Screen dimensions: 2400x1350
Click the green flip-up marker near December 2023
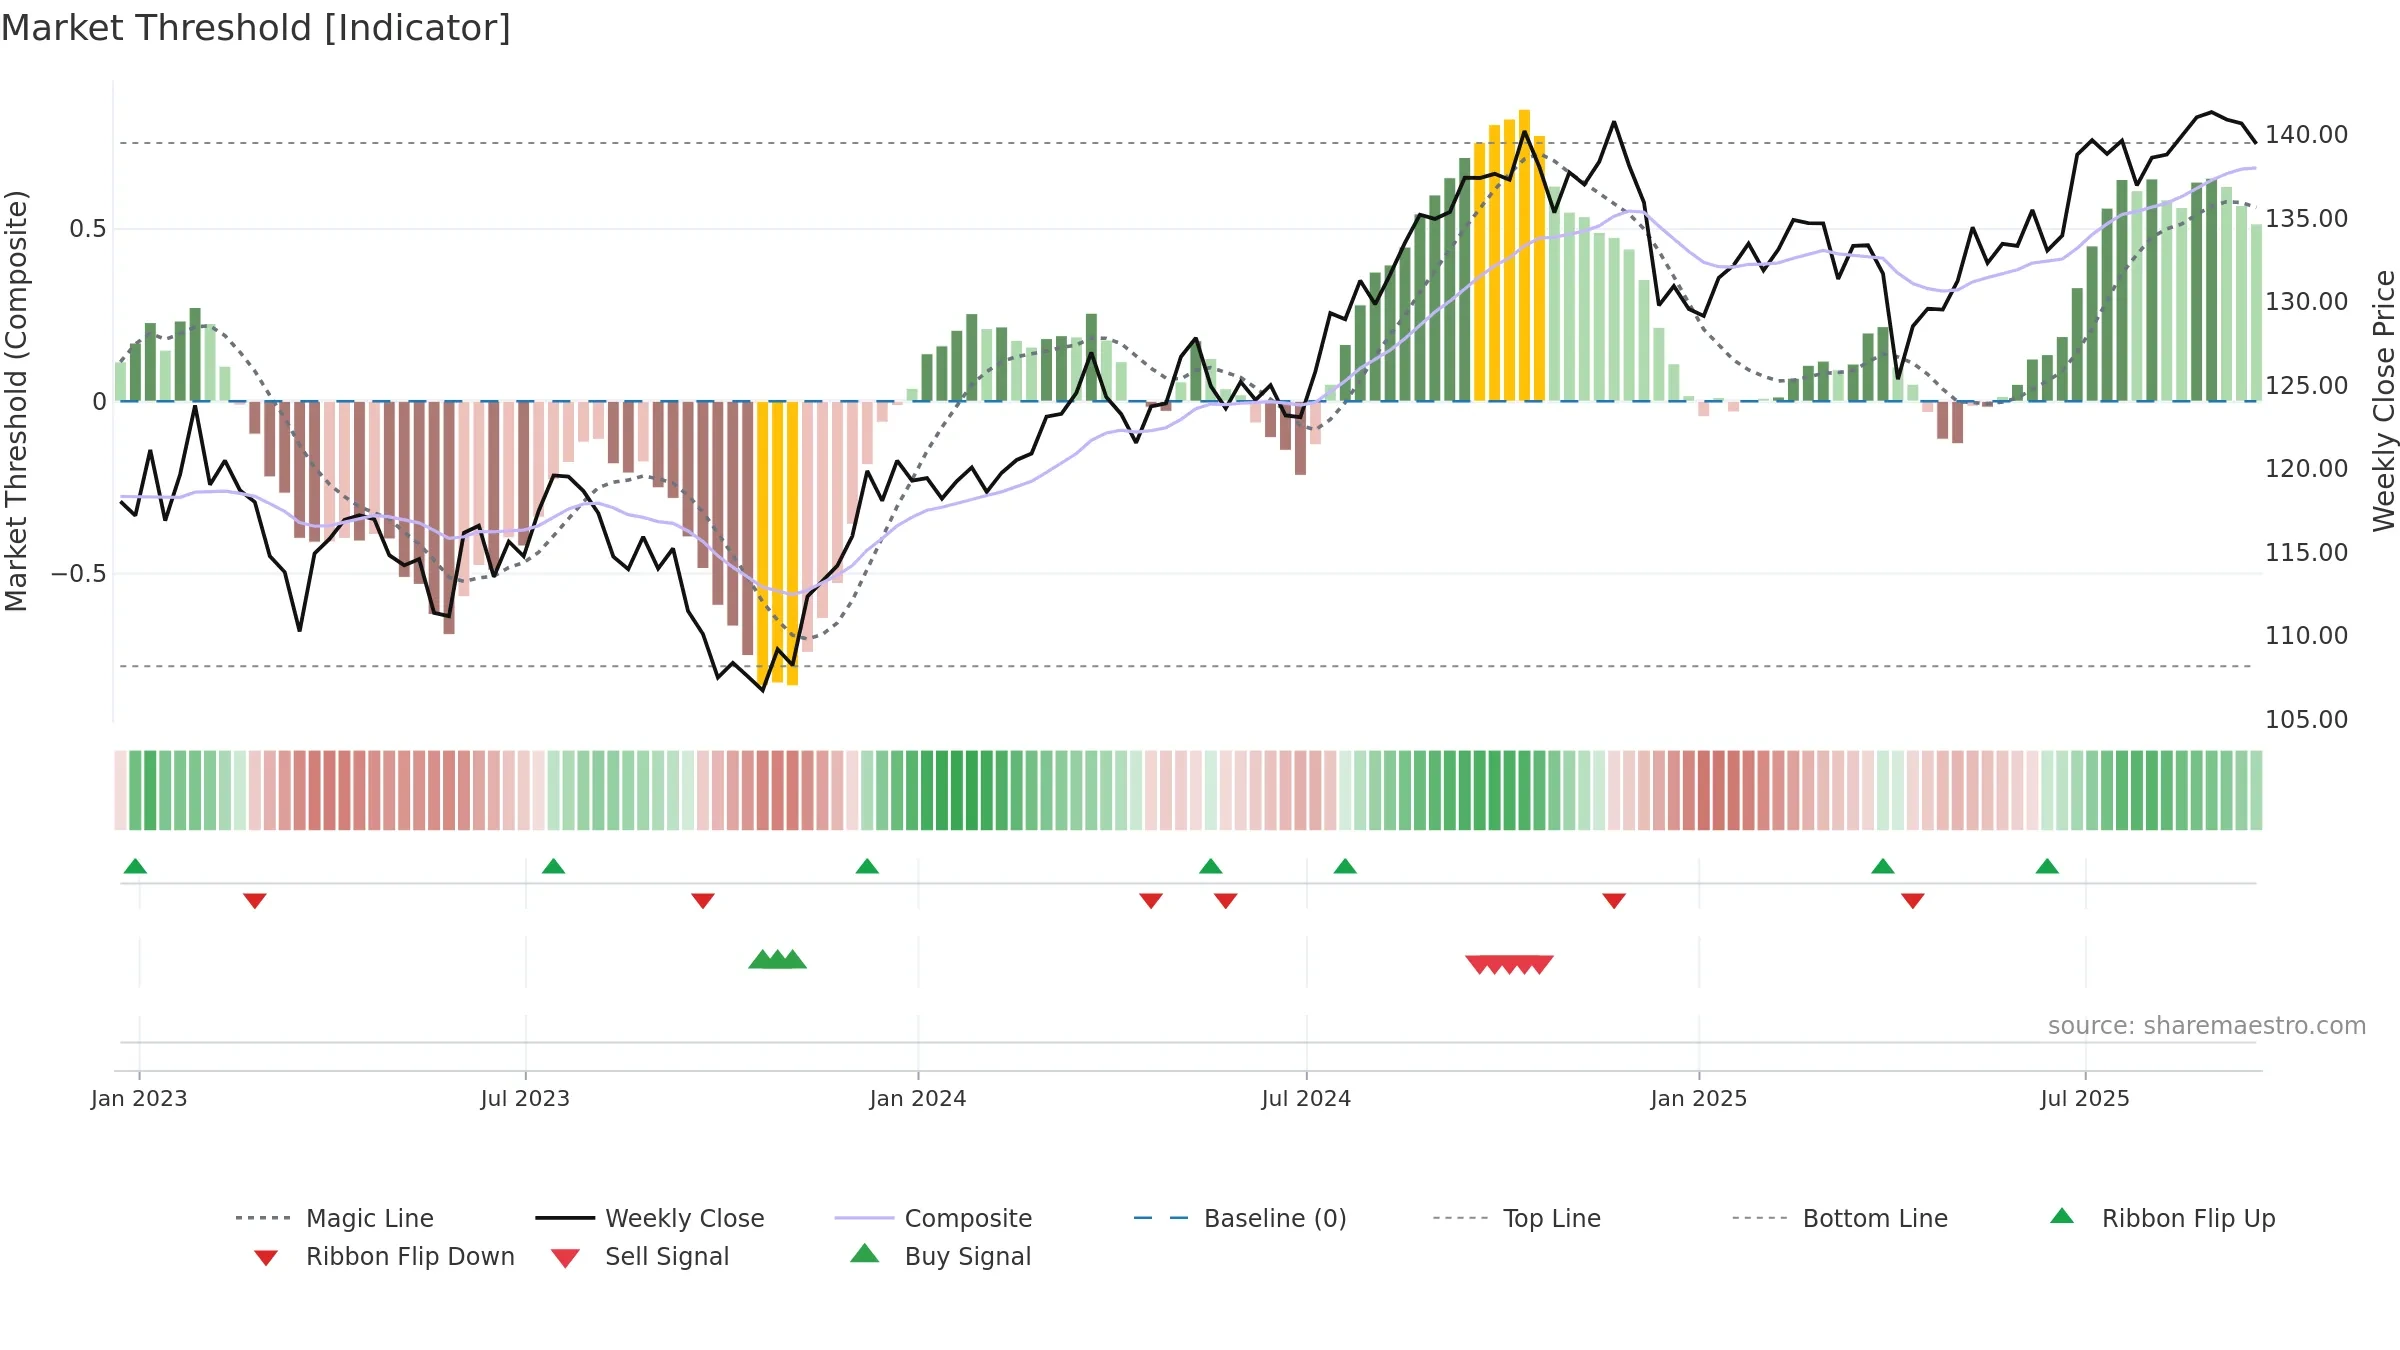coord(867,866)
